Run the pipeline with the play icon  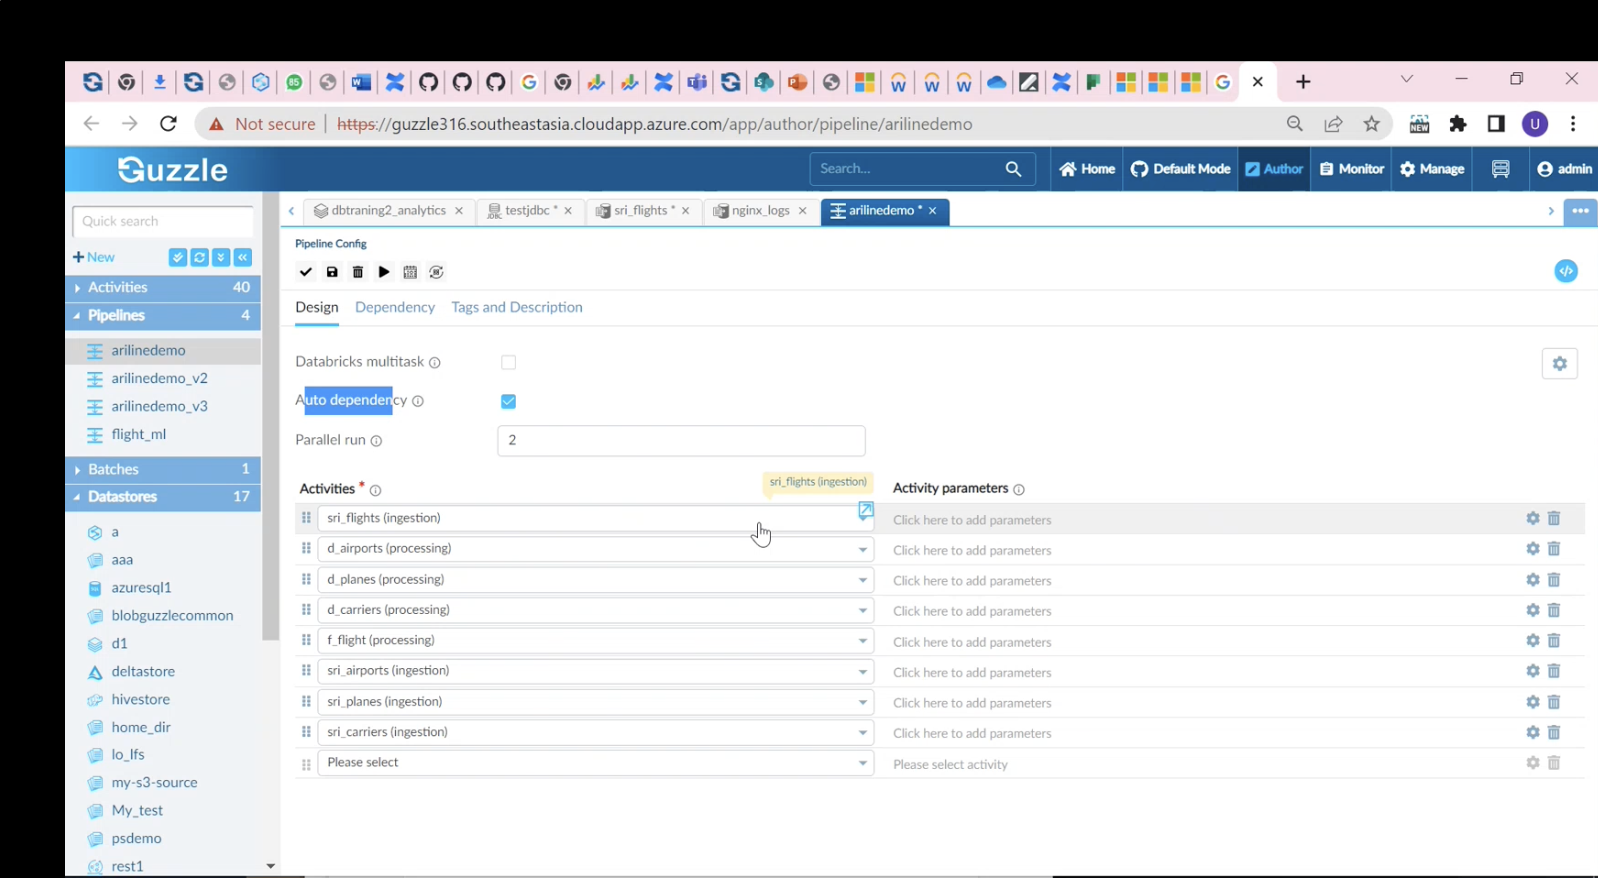384,272
